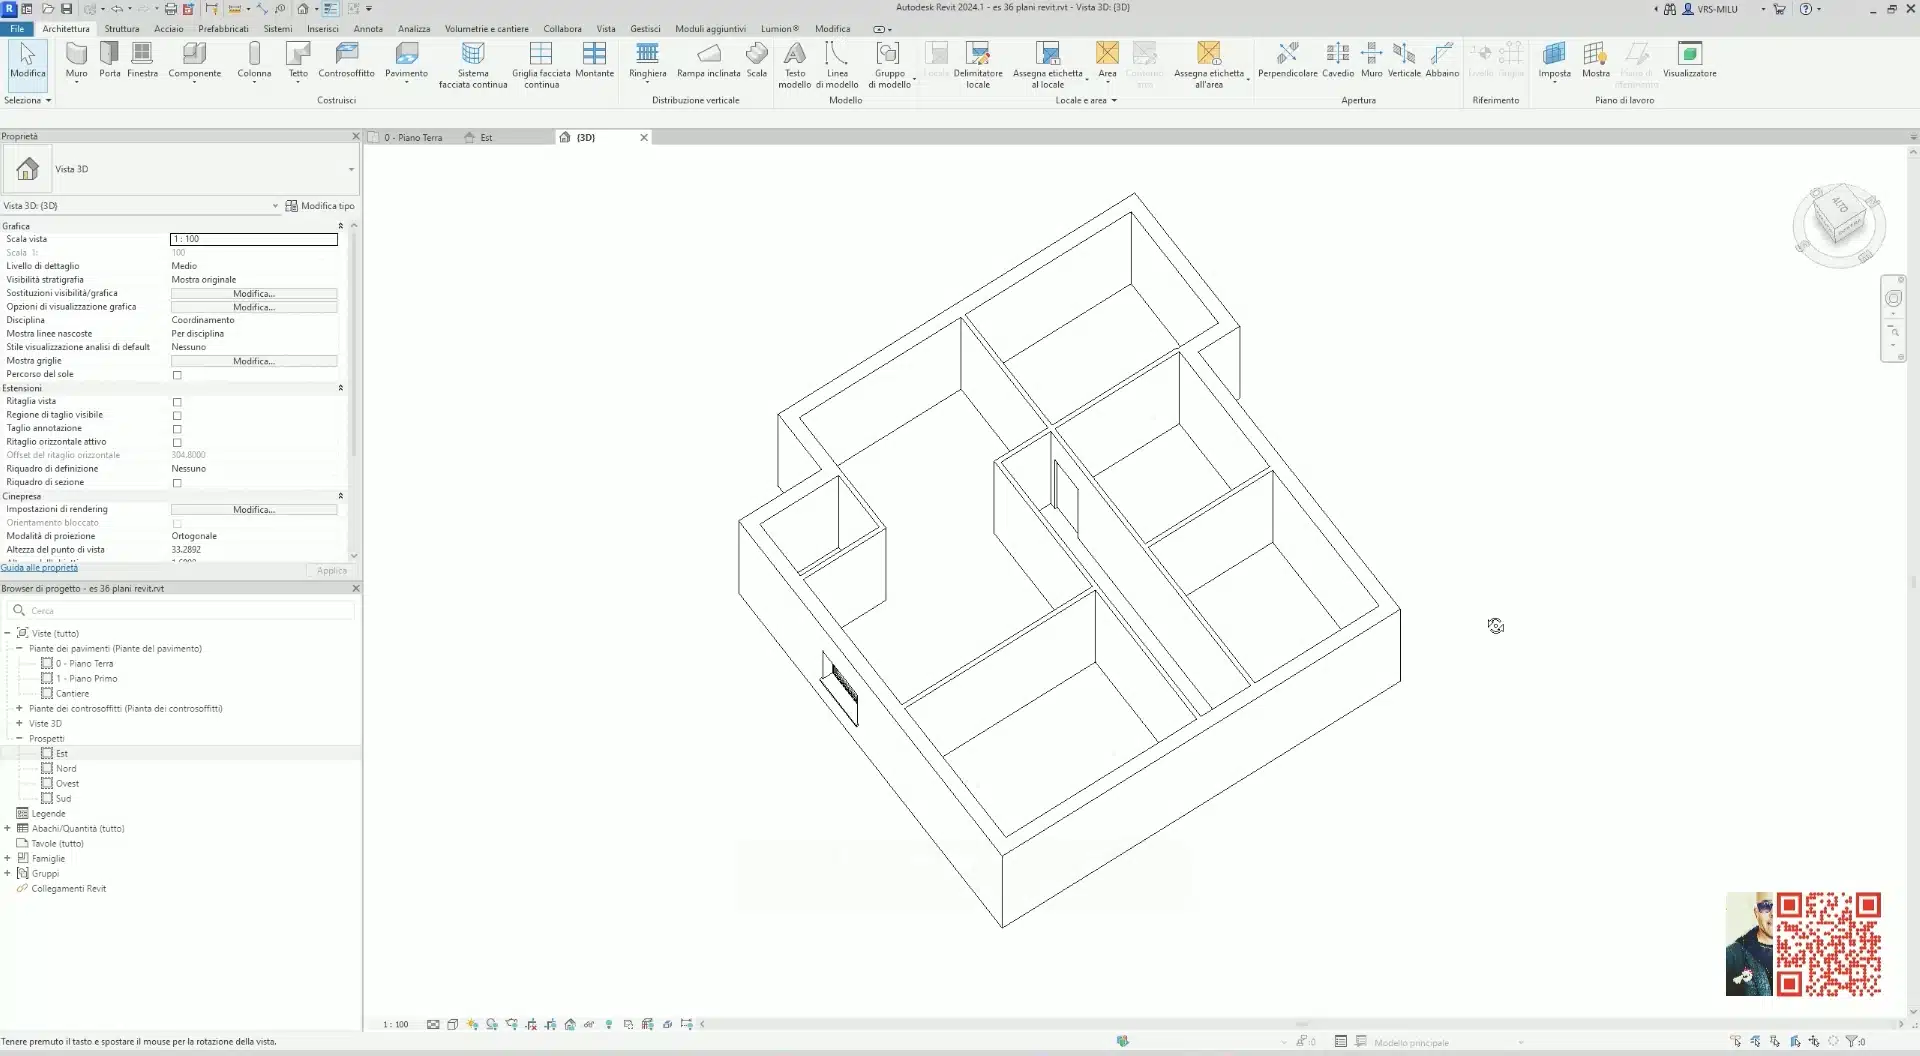Open Sostituzioni visibilità/grafica Modifica button

254,294
